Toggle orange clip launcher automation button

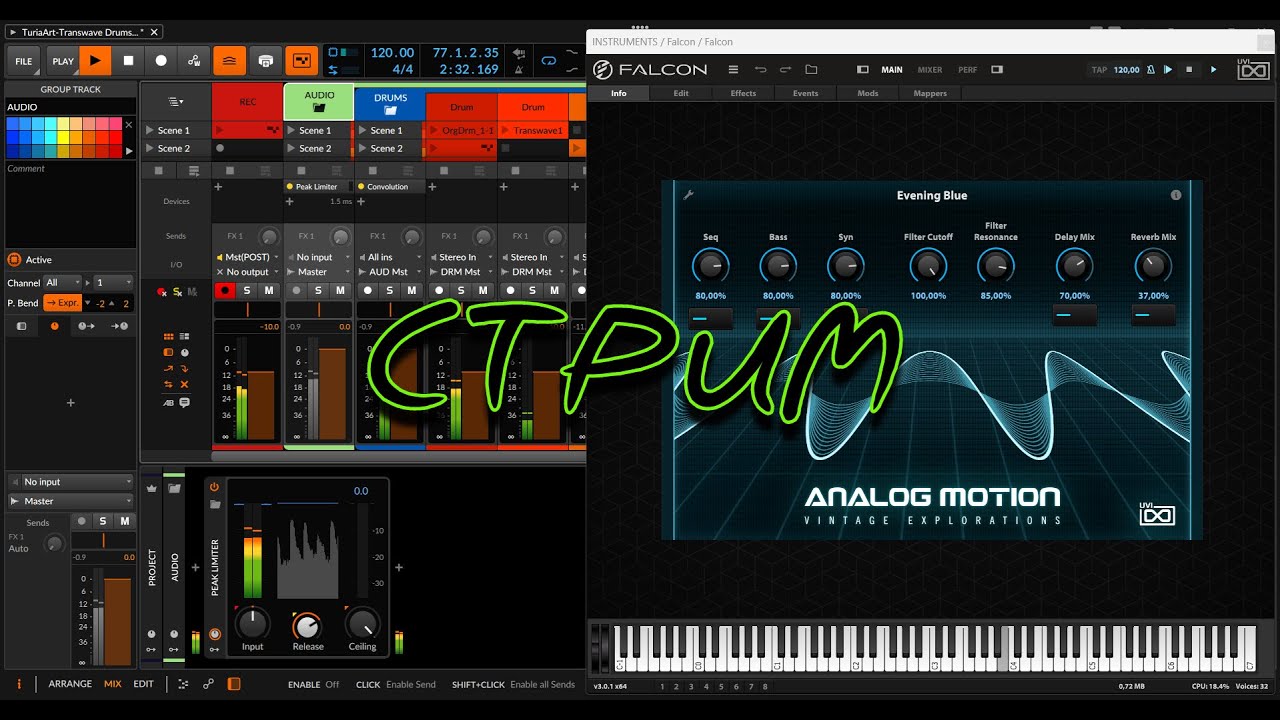pos(301,61)
